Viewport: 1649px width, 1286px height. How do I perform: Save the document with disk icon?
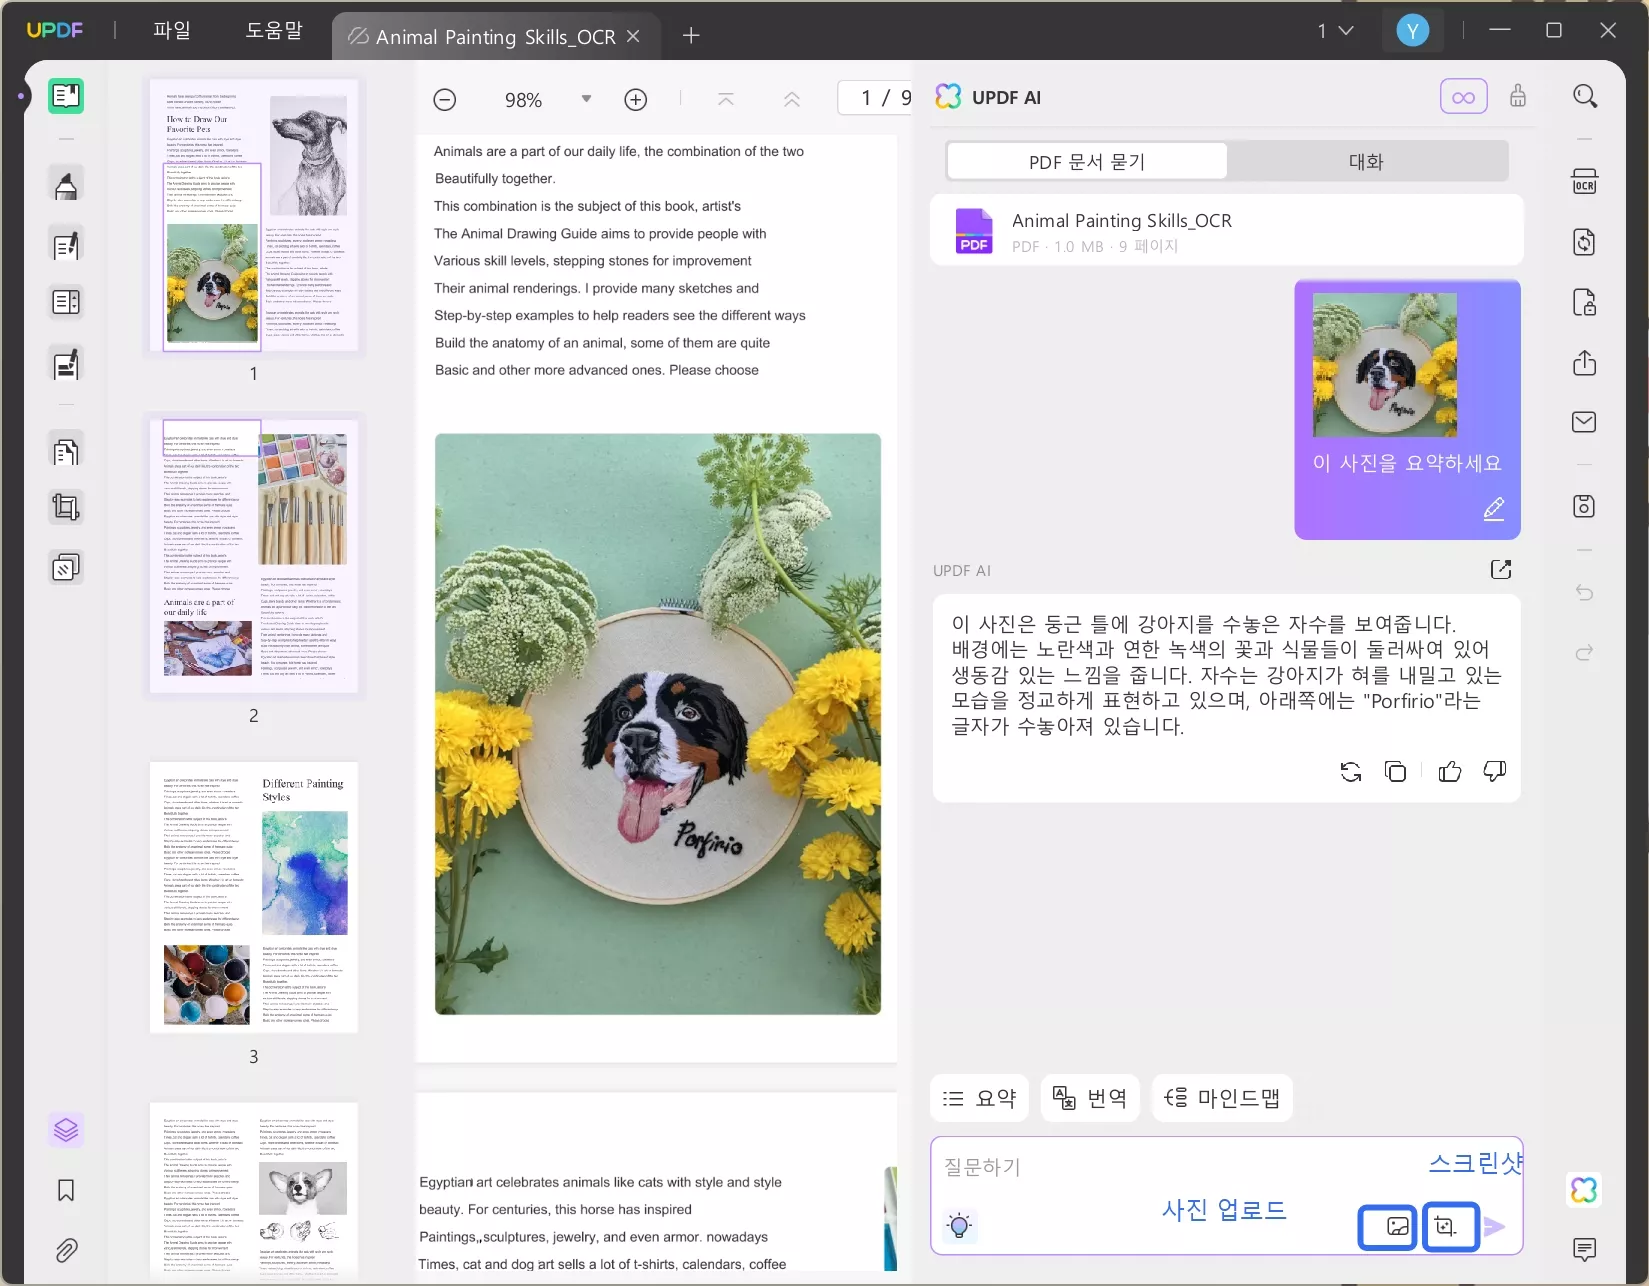click(x=1585, y=506)
